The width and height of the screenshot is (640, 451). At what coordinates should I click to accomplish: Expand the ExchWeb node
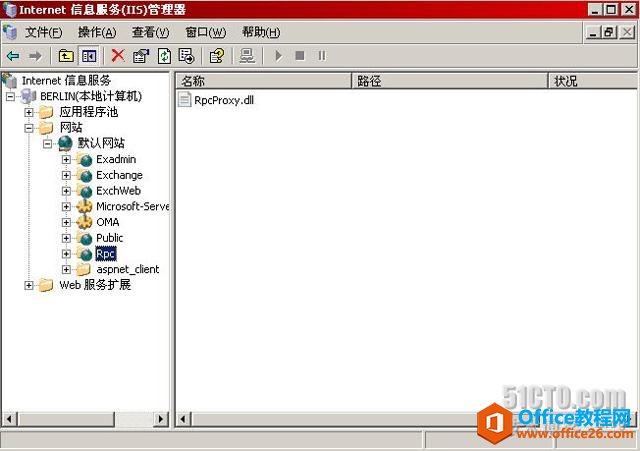pyautogui.click(x=66, y=191)
